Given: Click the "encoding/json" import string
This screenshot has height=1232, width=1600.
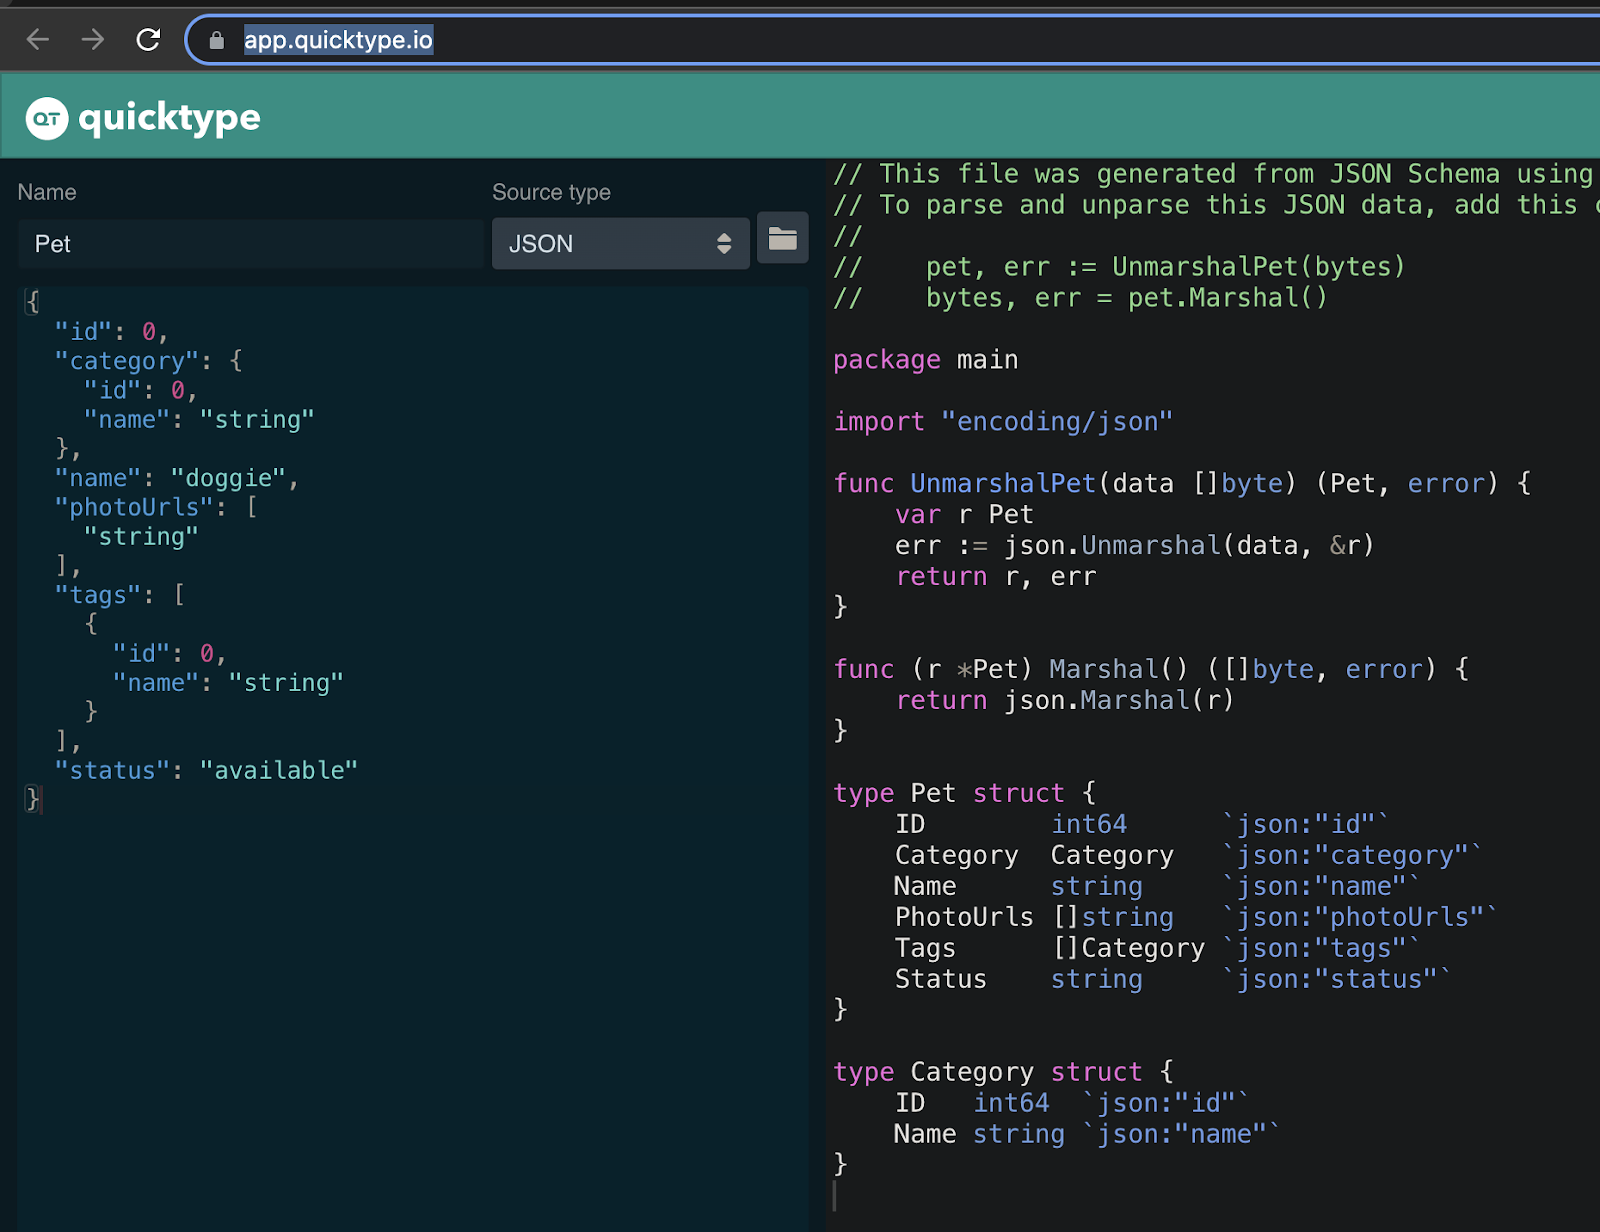Looking at the screenshot, I should pyautogui.click(x=1056, y=422).
